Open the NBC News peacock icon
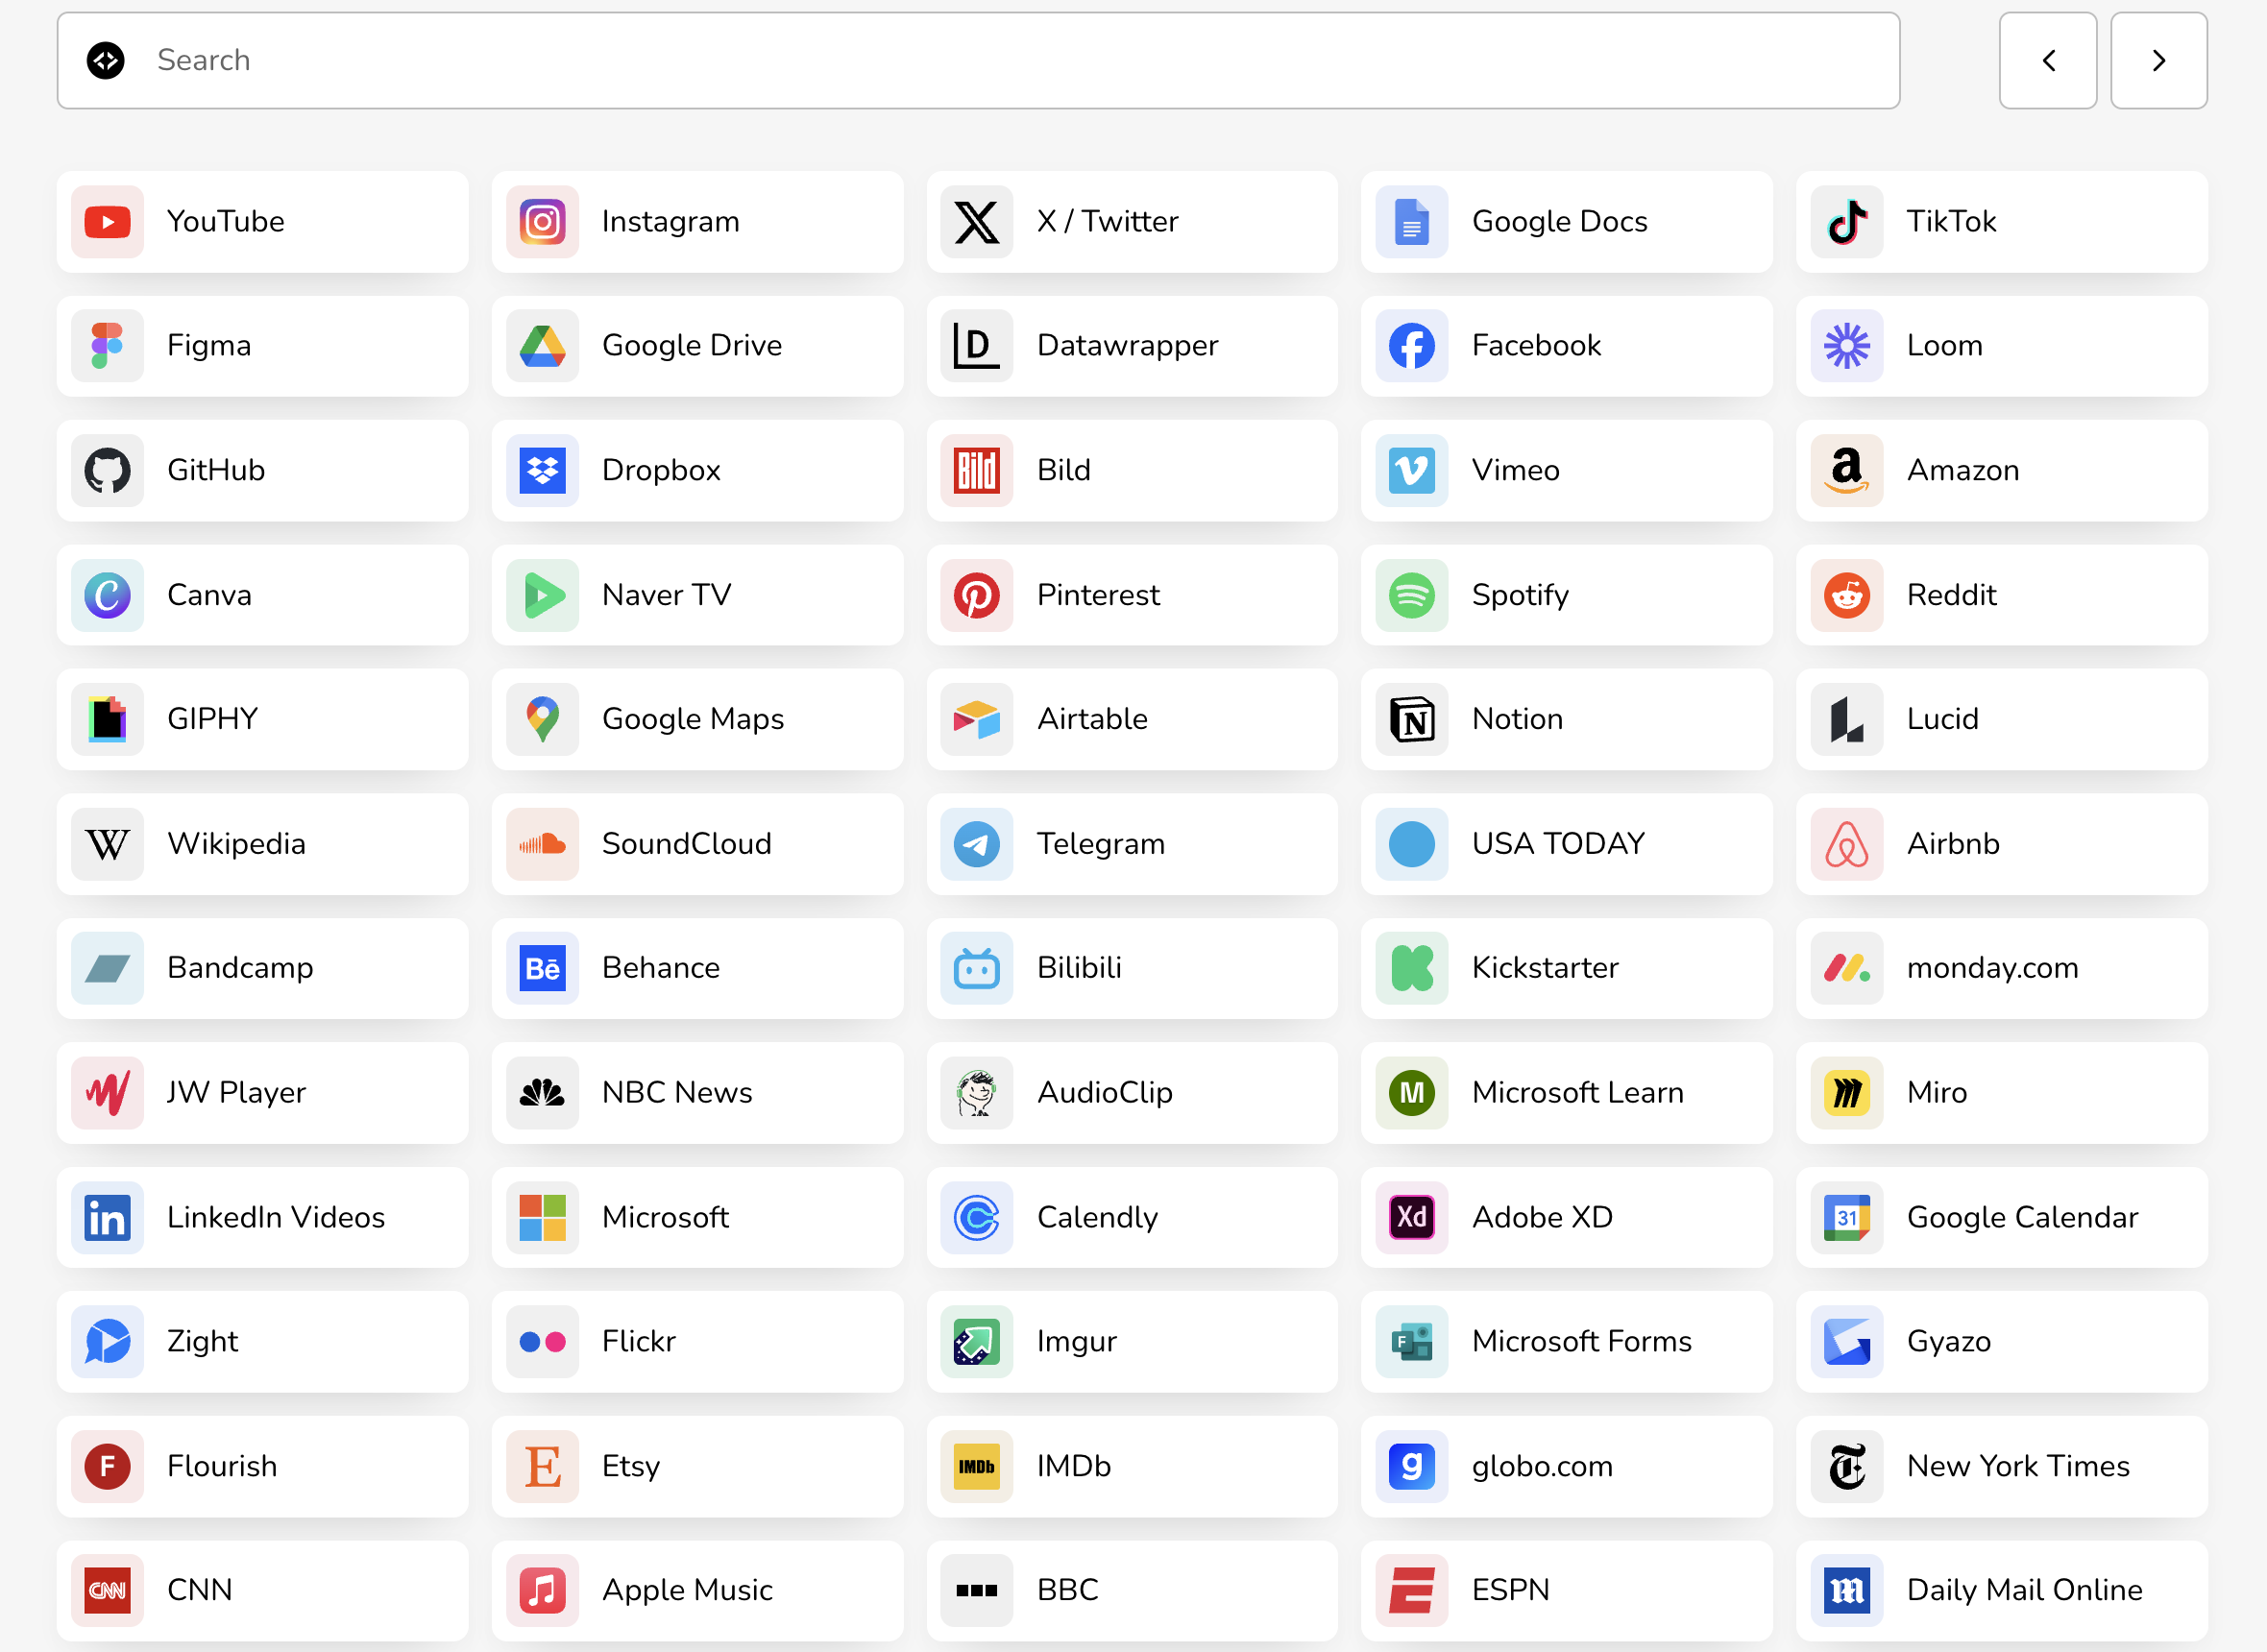 (x=542, y=1093)
